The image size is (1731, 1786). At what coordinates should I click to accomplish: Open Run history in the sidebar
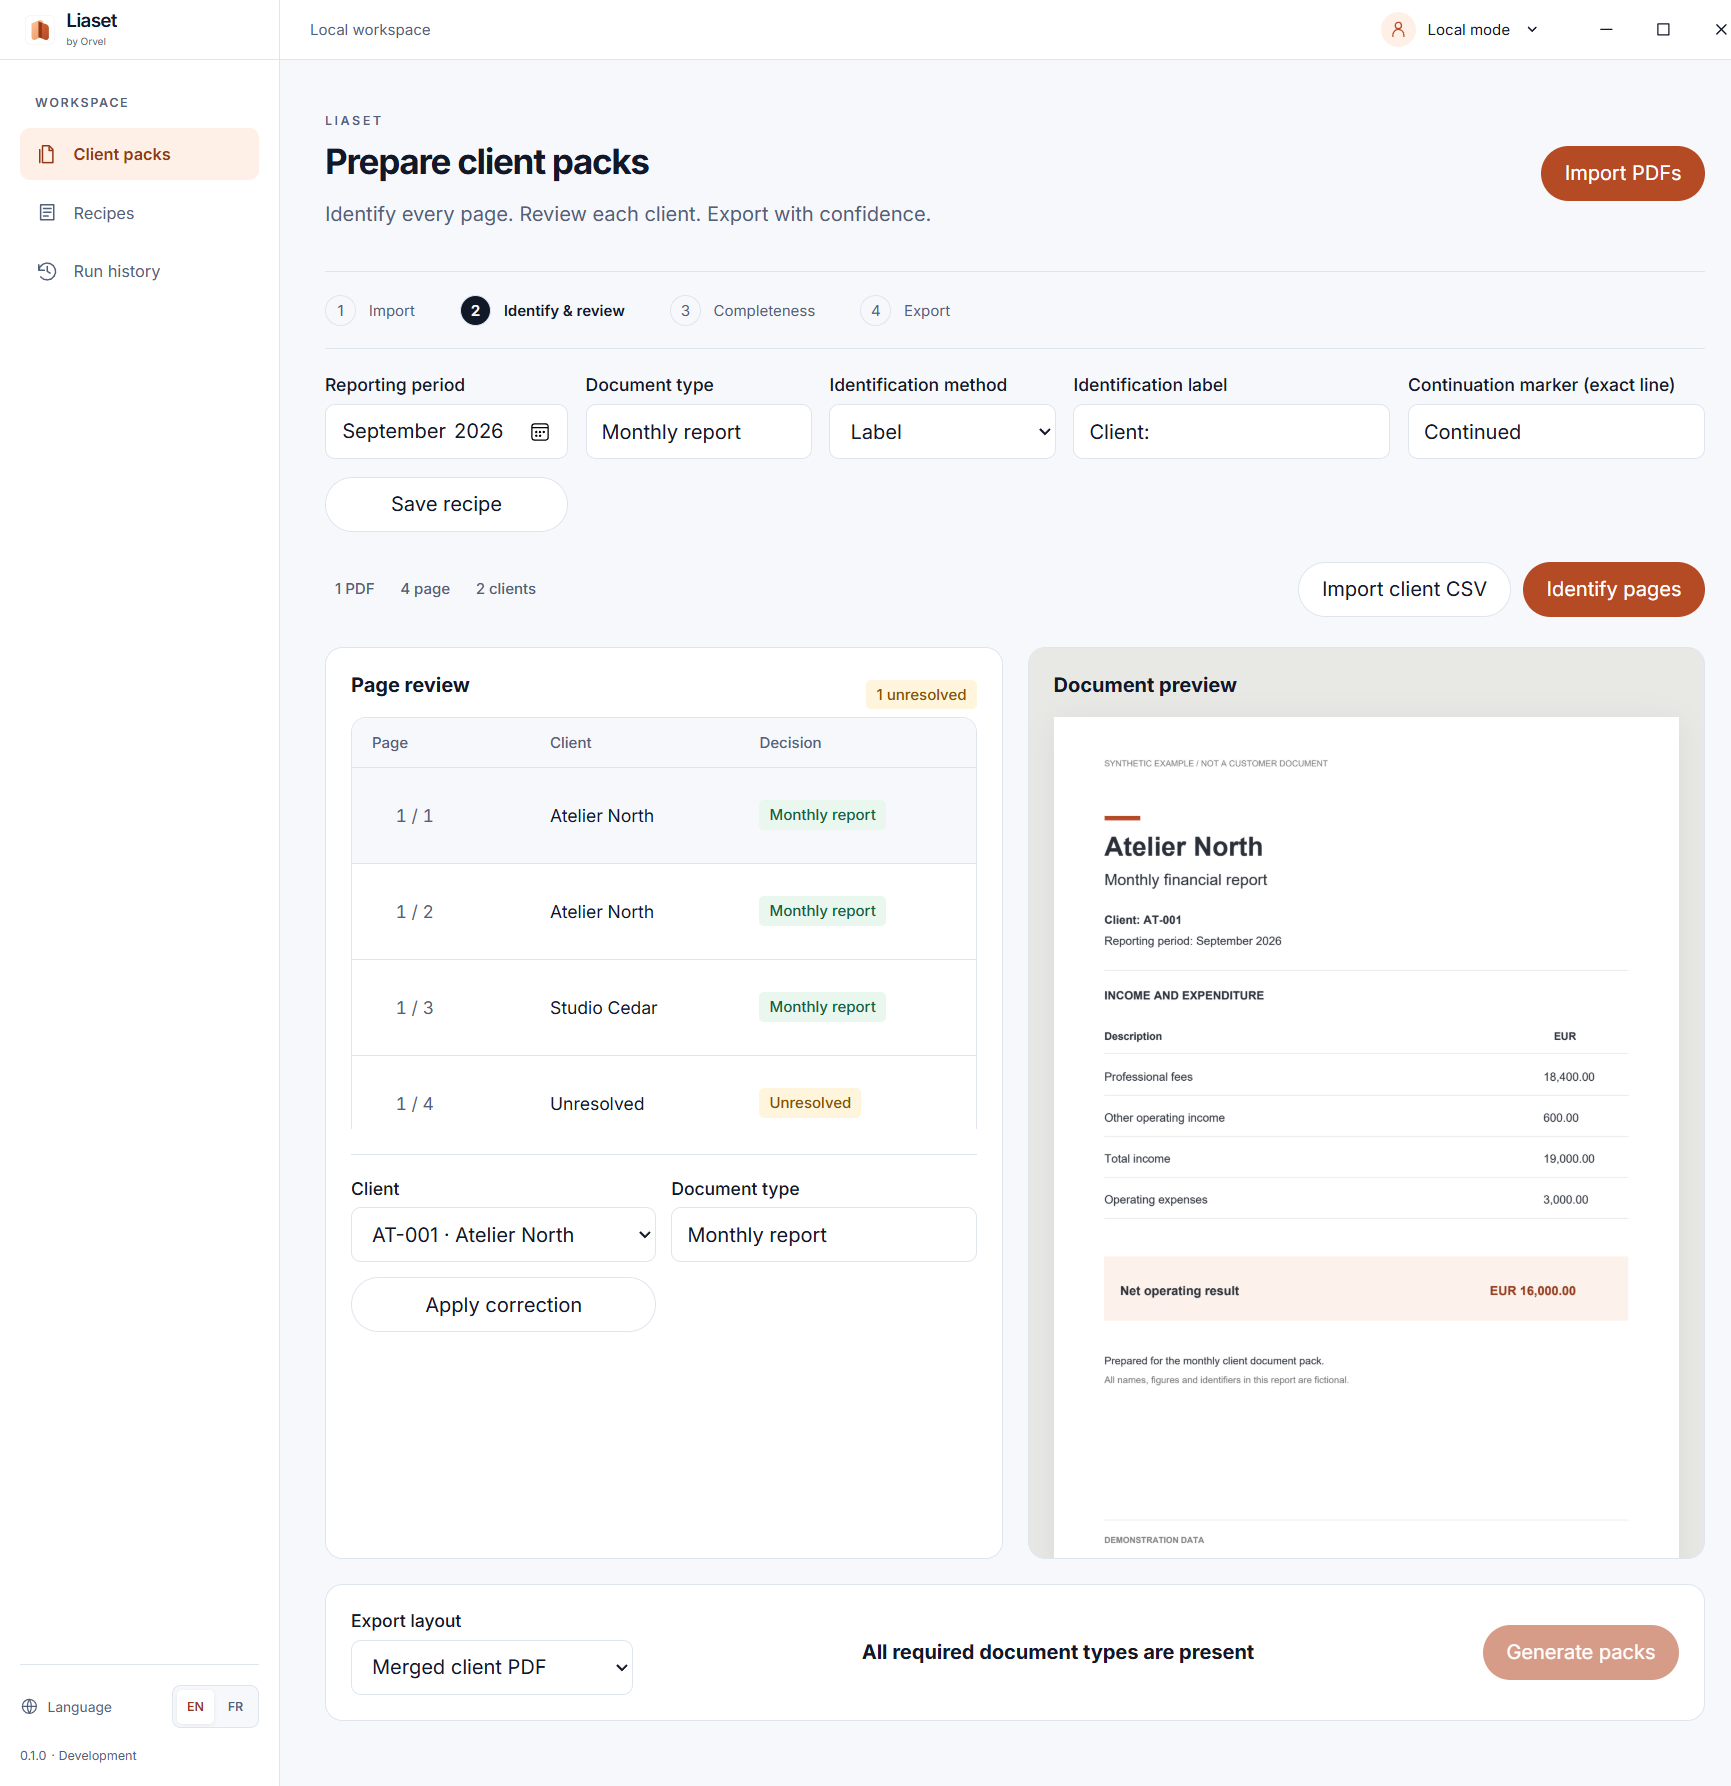pyautogui.click(x=139, y=271)
